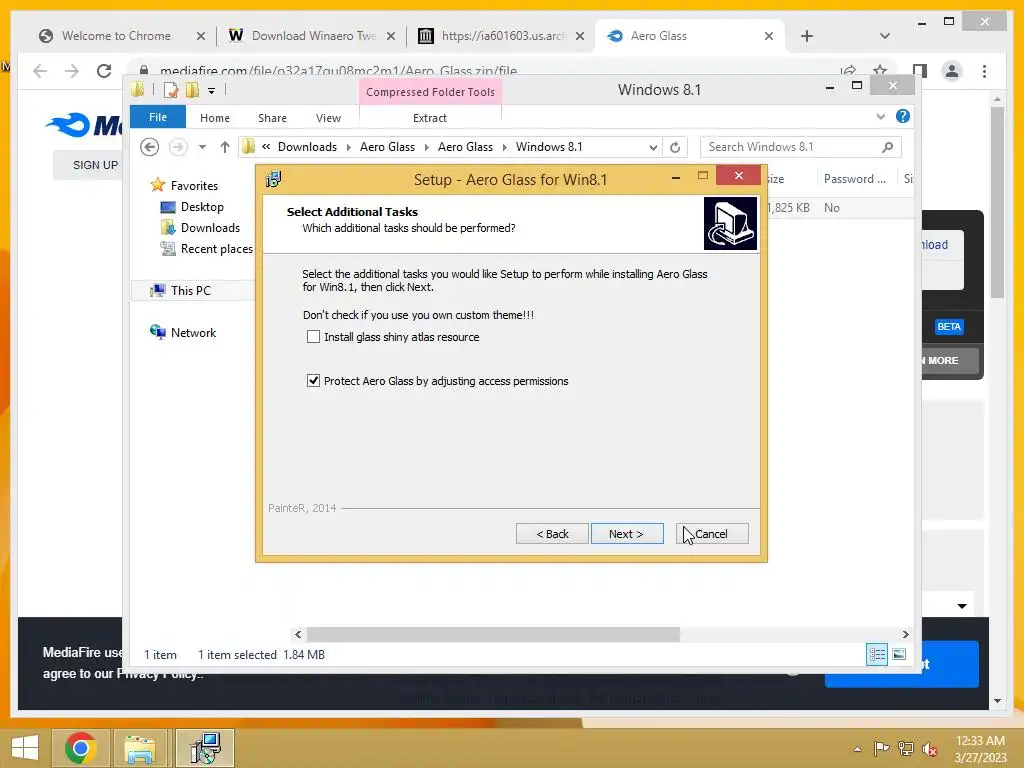Open the View ribbon tab
The width and height of the screenshot is (1024, 768).
click(x=328, y=118)
